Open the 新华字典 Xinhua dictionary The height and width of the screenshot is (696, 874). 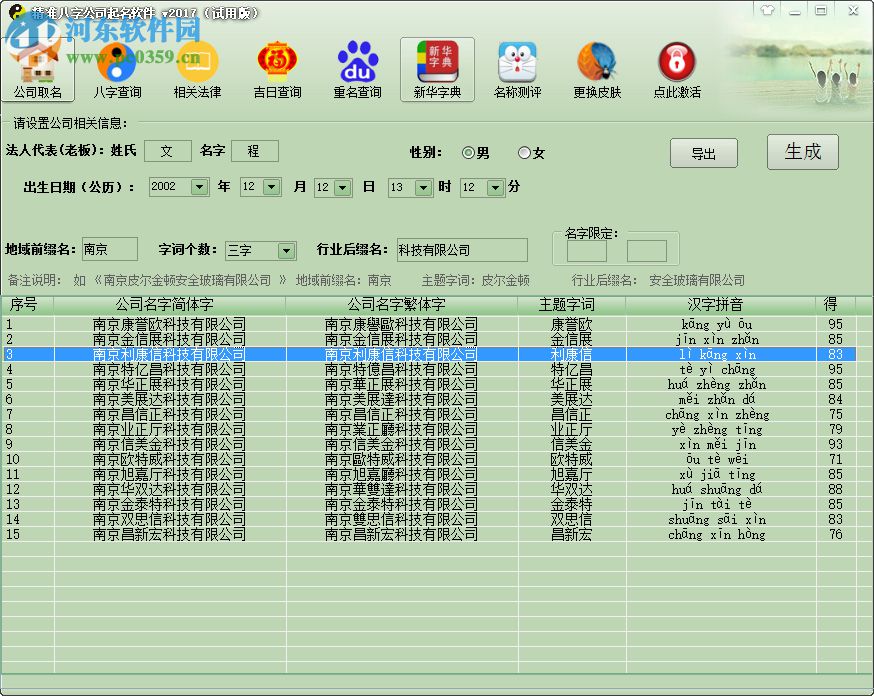(x=437, y=70)
